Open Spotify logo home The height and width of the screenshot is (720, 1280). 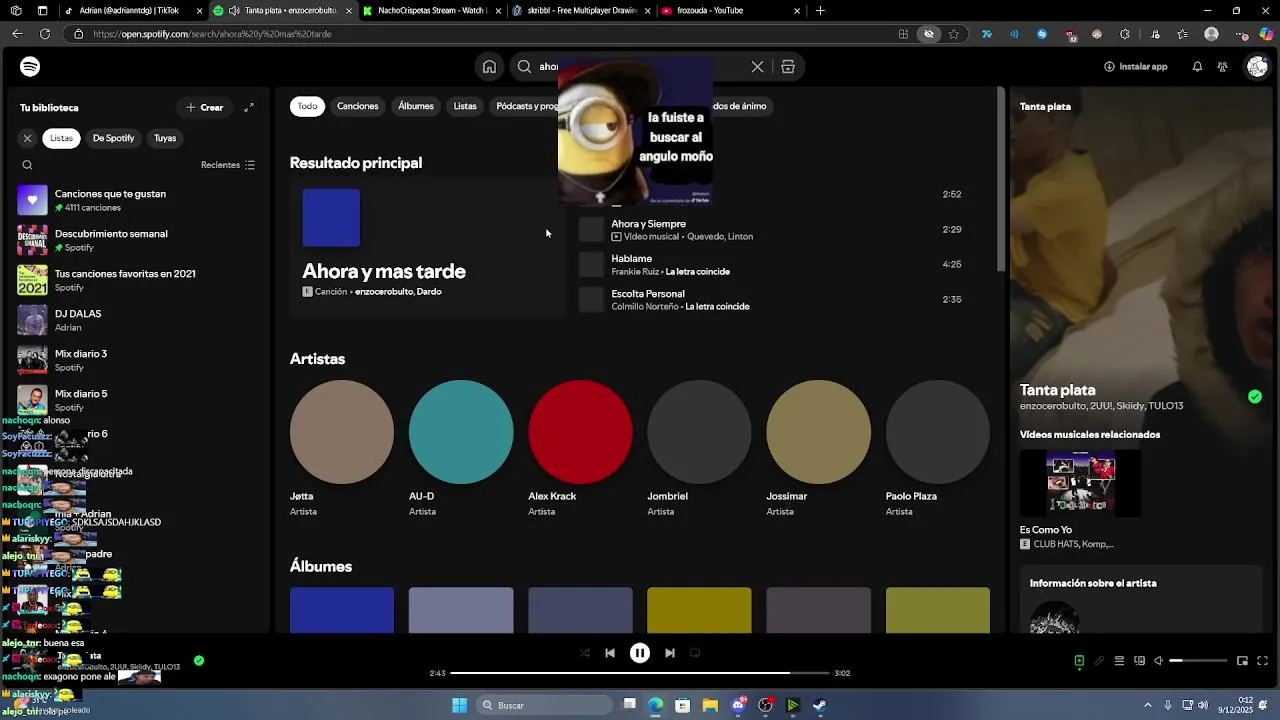(30, 67)
